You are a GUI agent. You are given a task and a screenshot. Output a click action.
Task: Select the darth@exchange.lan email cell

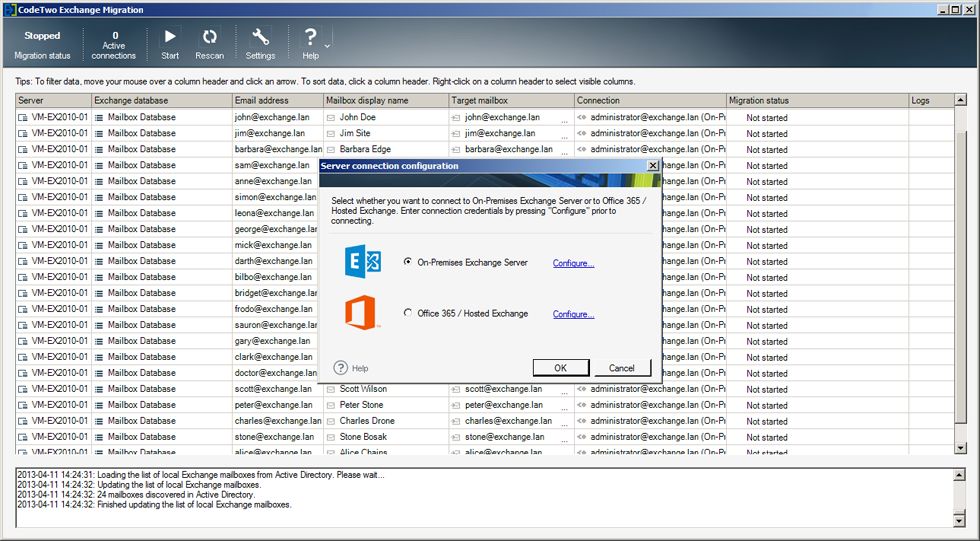274,261
